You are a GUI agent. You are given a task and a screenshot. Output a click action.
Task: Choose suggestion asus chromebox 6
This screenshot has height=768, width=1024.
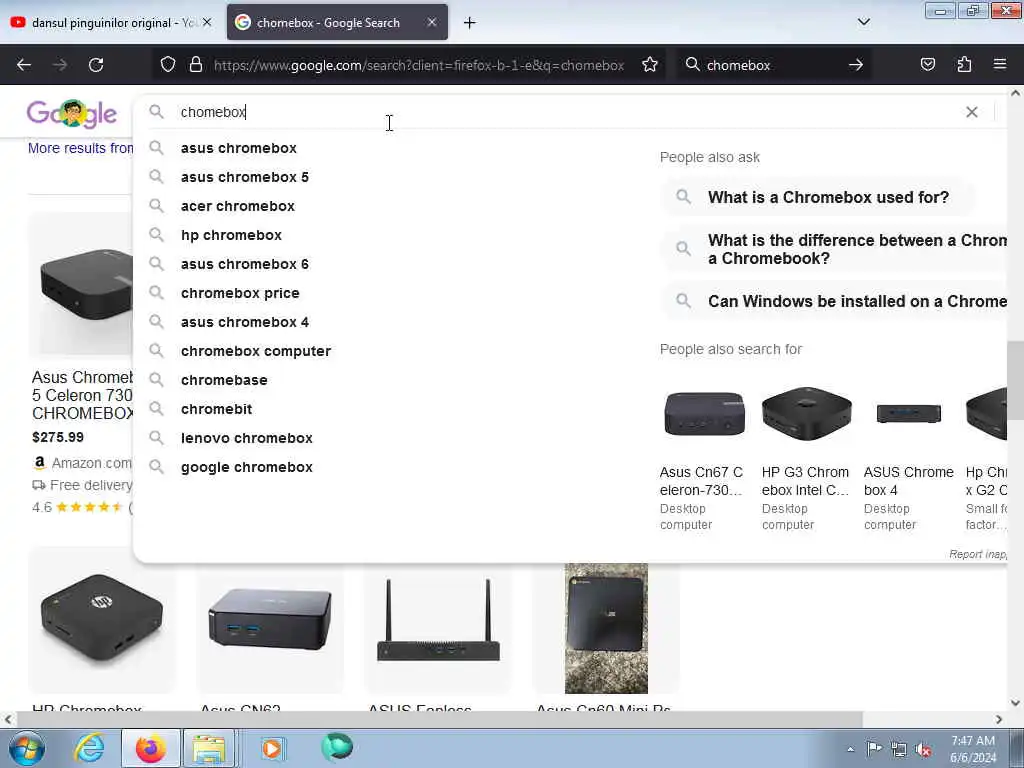coord(244,264)
